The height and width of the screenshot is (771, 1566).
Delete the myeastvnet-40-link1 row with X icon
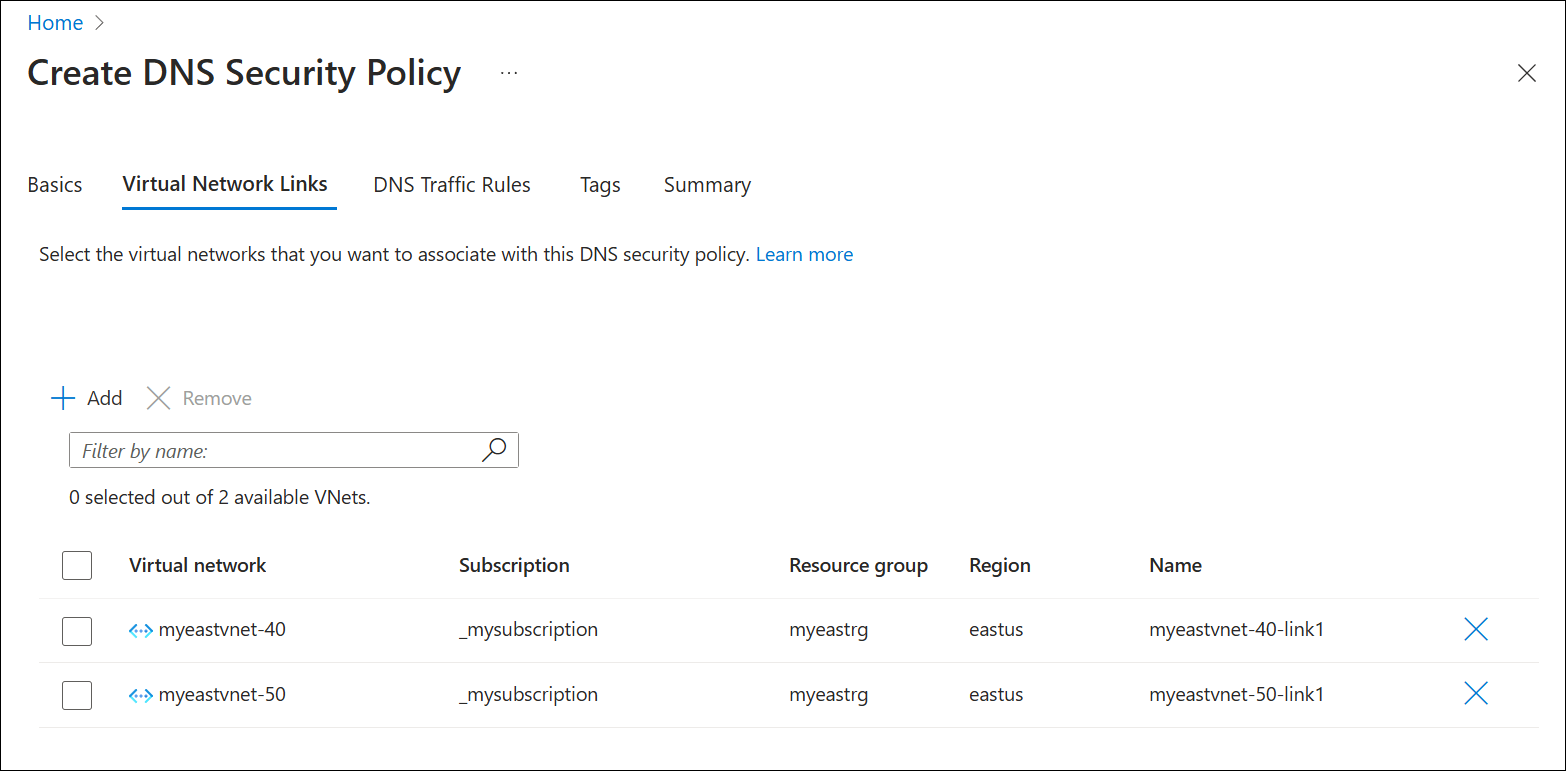click(1476, 629)
